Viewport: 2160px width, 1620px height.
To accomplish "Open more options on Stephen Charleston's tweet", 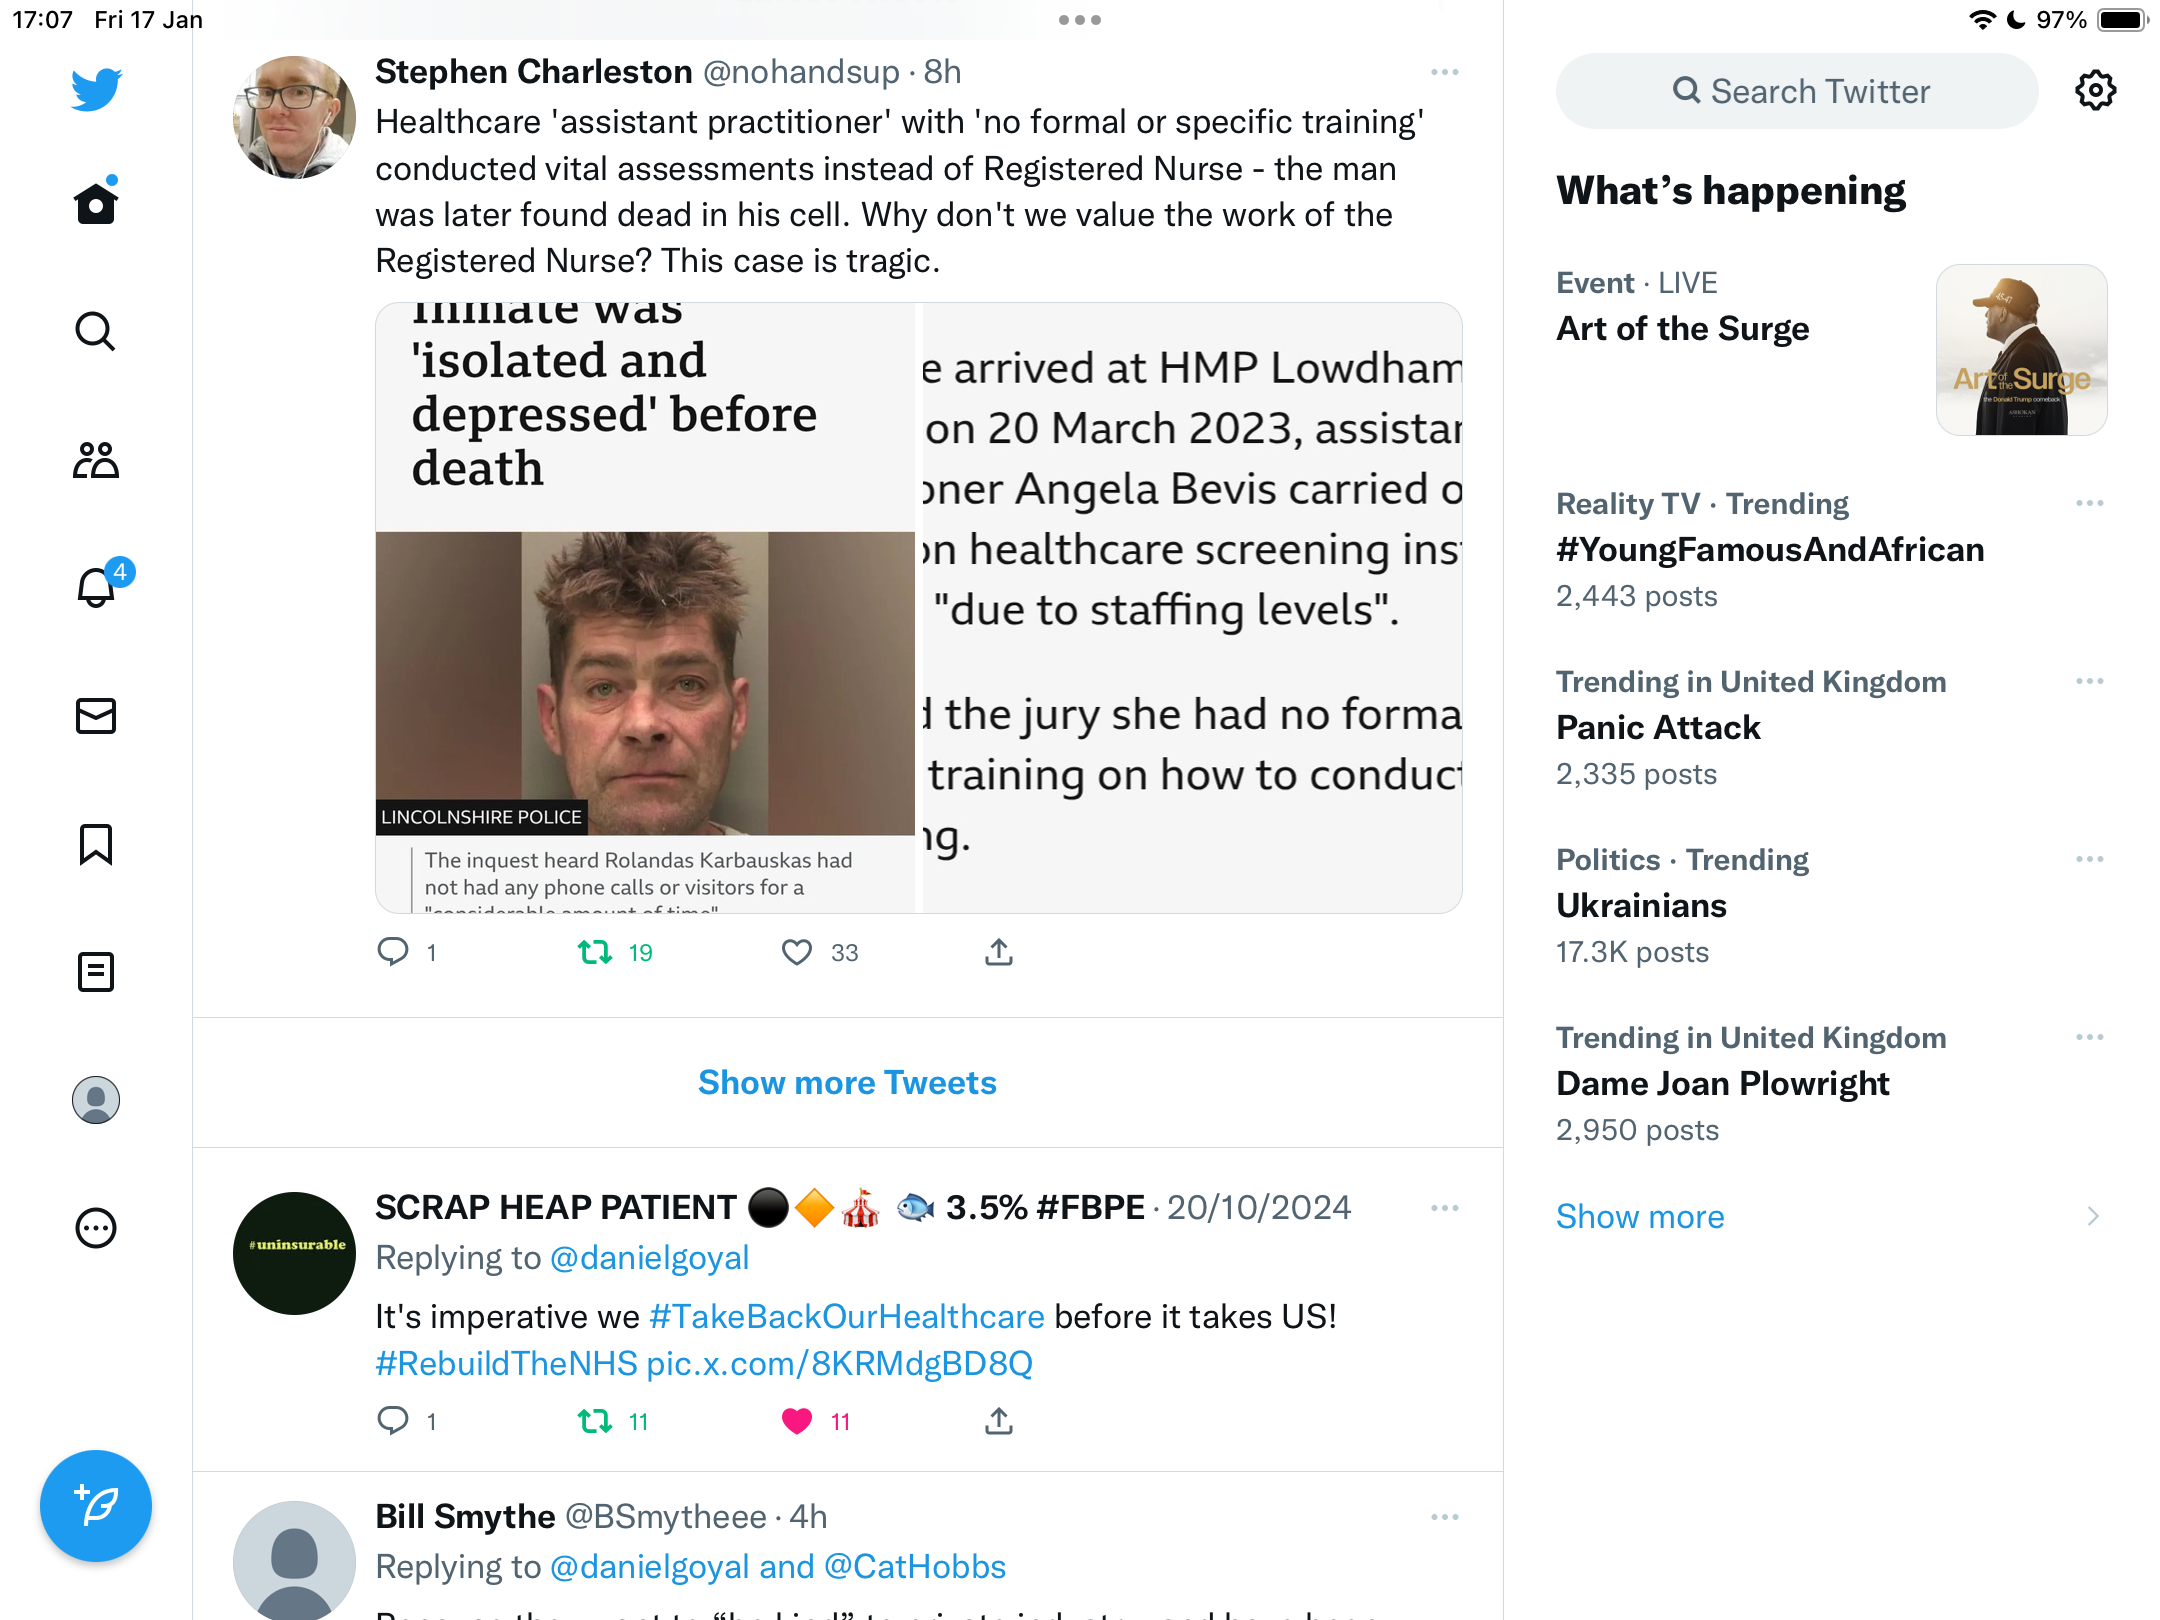I will click(x=1445, y=72).
